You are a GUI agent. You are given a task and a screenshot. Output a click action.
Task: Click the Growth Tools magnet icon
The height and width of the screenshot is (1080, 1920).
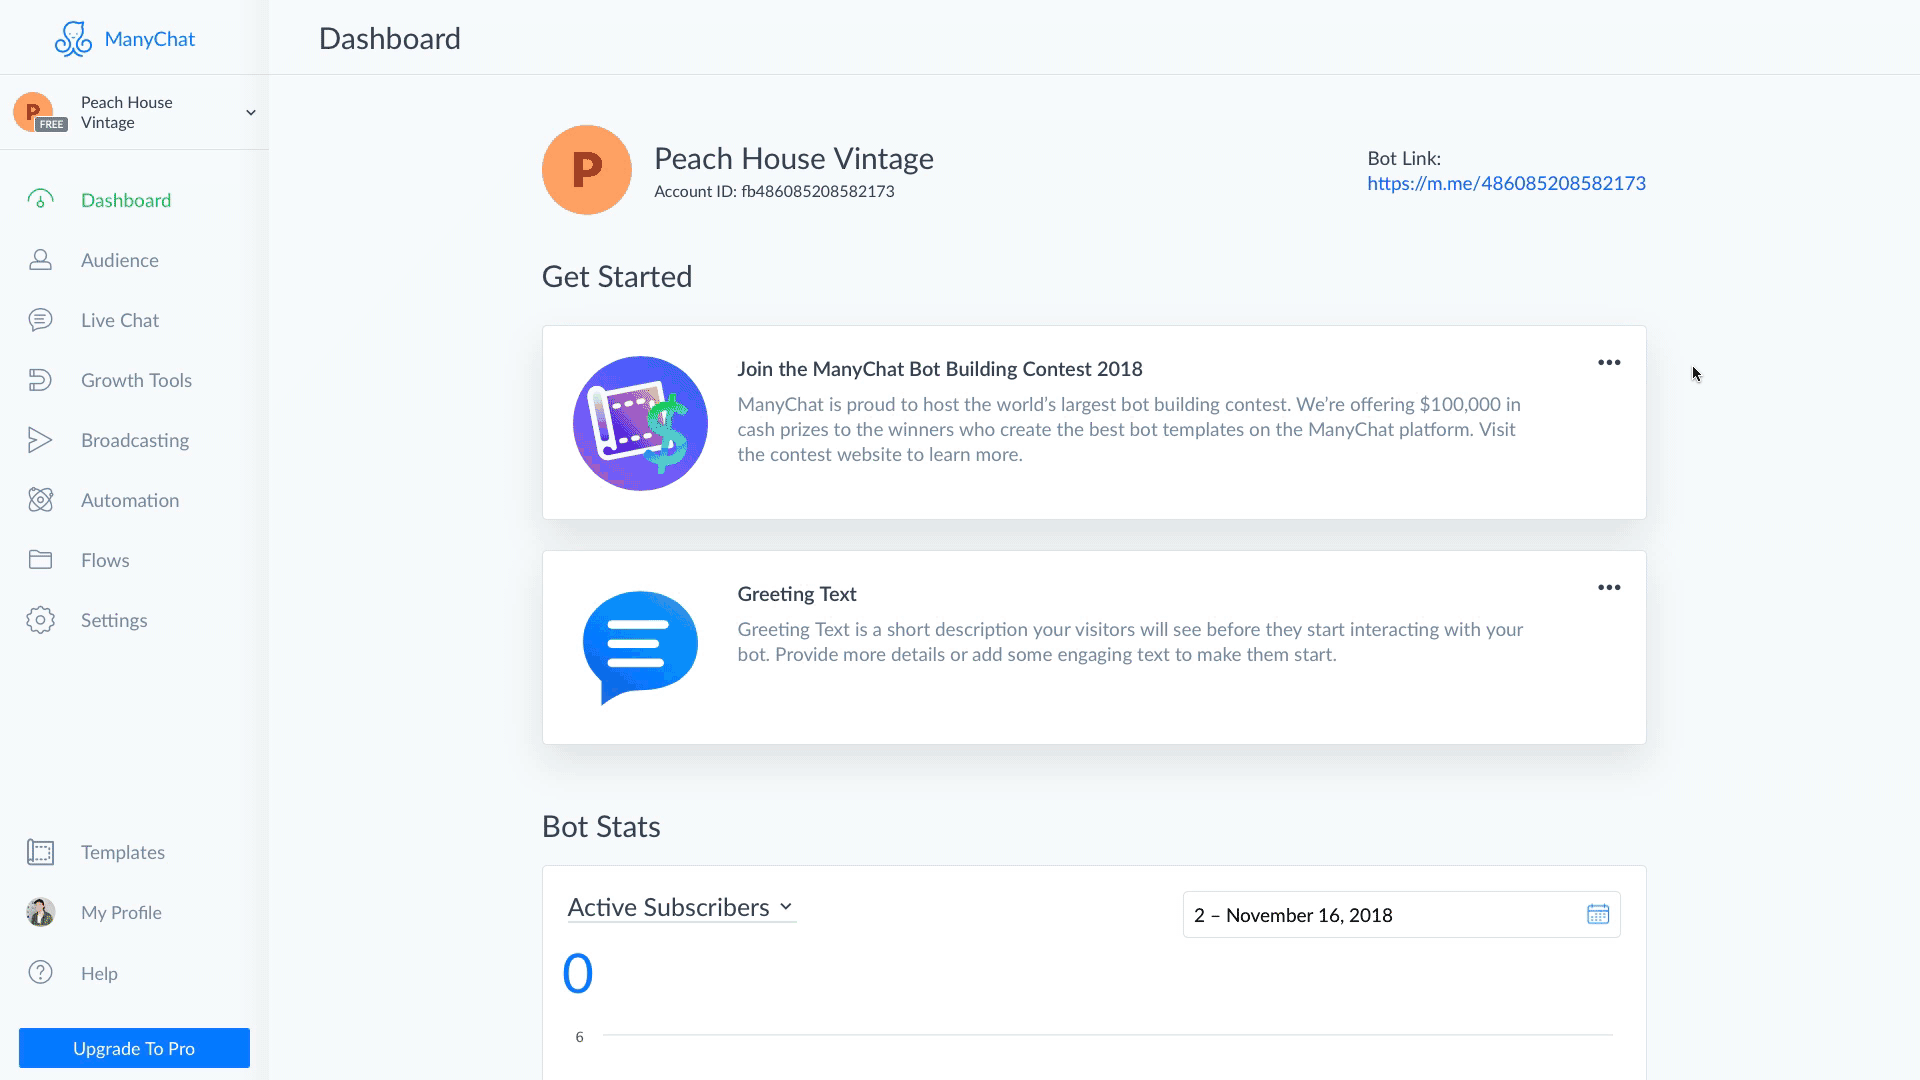40,380
